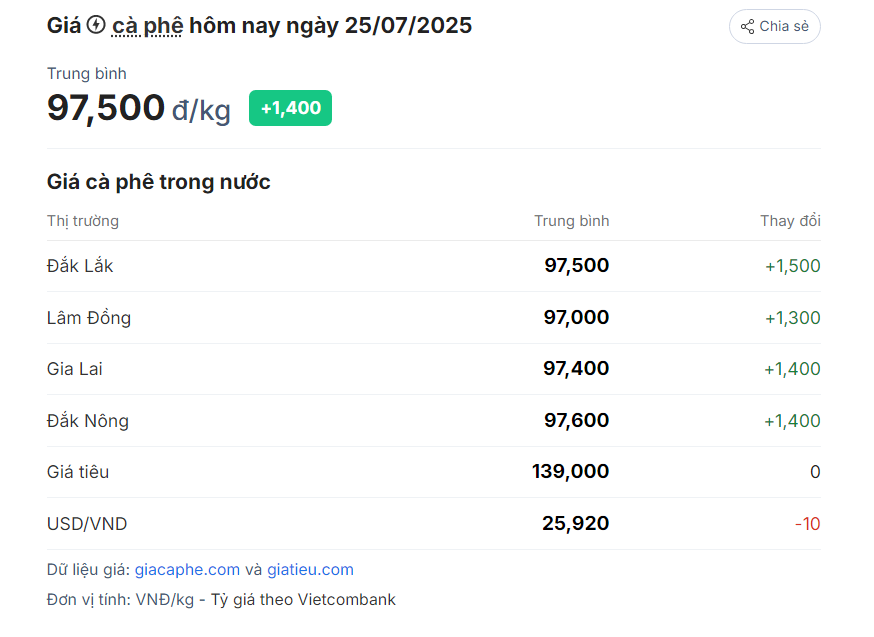Select the Gia Lai market row
The image size is (874, 637).
click(434, 369)
